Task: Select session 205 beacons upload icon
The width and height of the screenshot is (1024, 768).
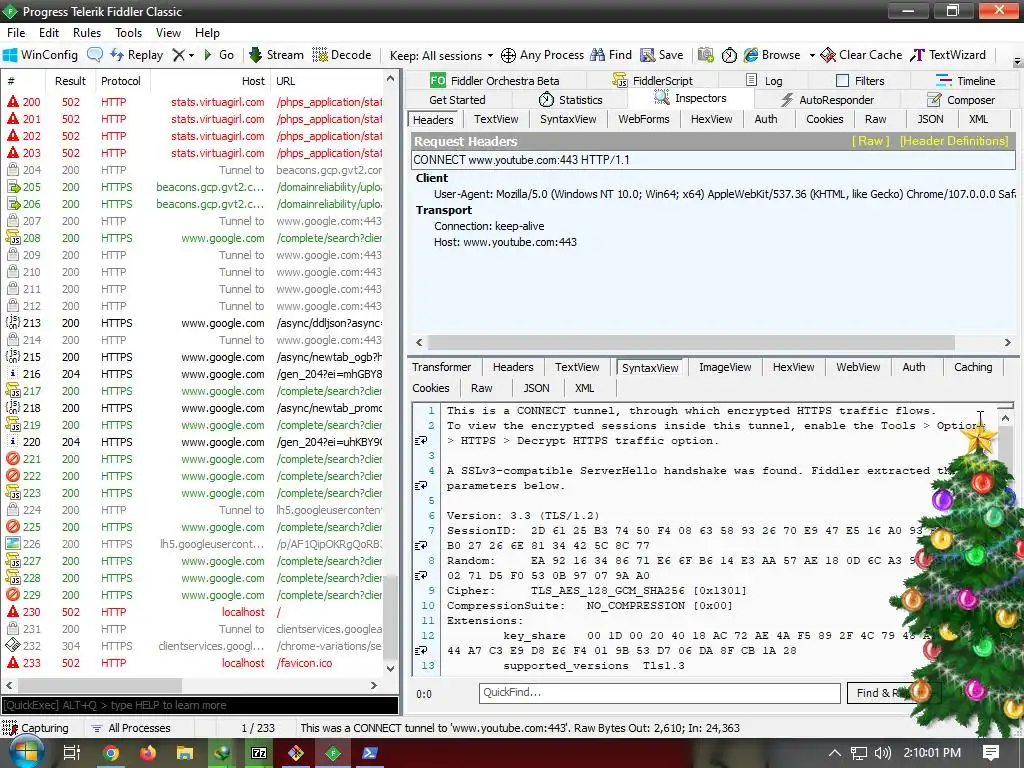Action: point(12,187)
